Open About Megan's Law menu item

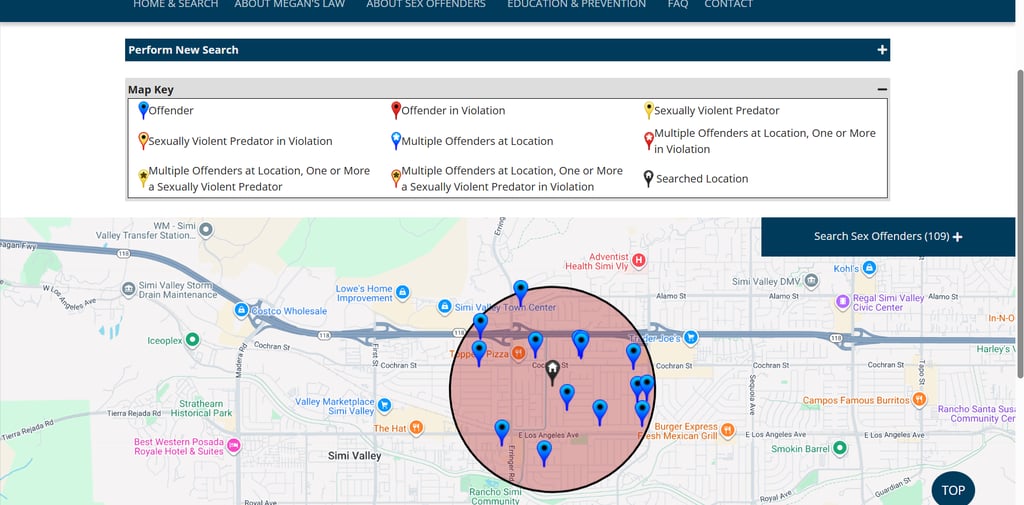[289, 5]
